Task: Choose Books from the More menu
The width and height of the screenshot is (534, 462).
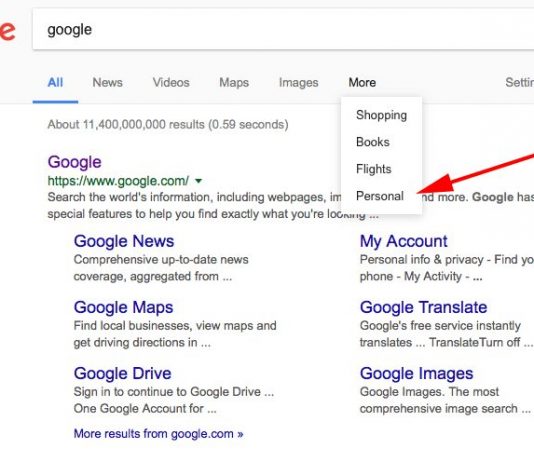Action: pyautogui.click(x=373, y=142)
